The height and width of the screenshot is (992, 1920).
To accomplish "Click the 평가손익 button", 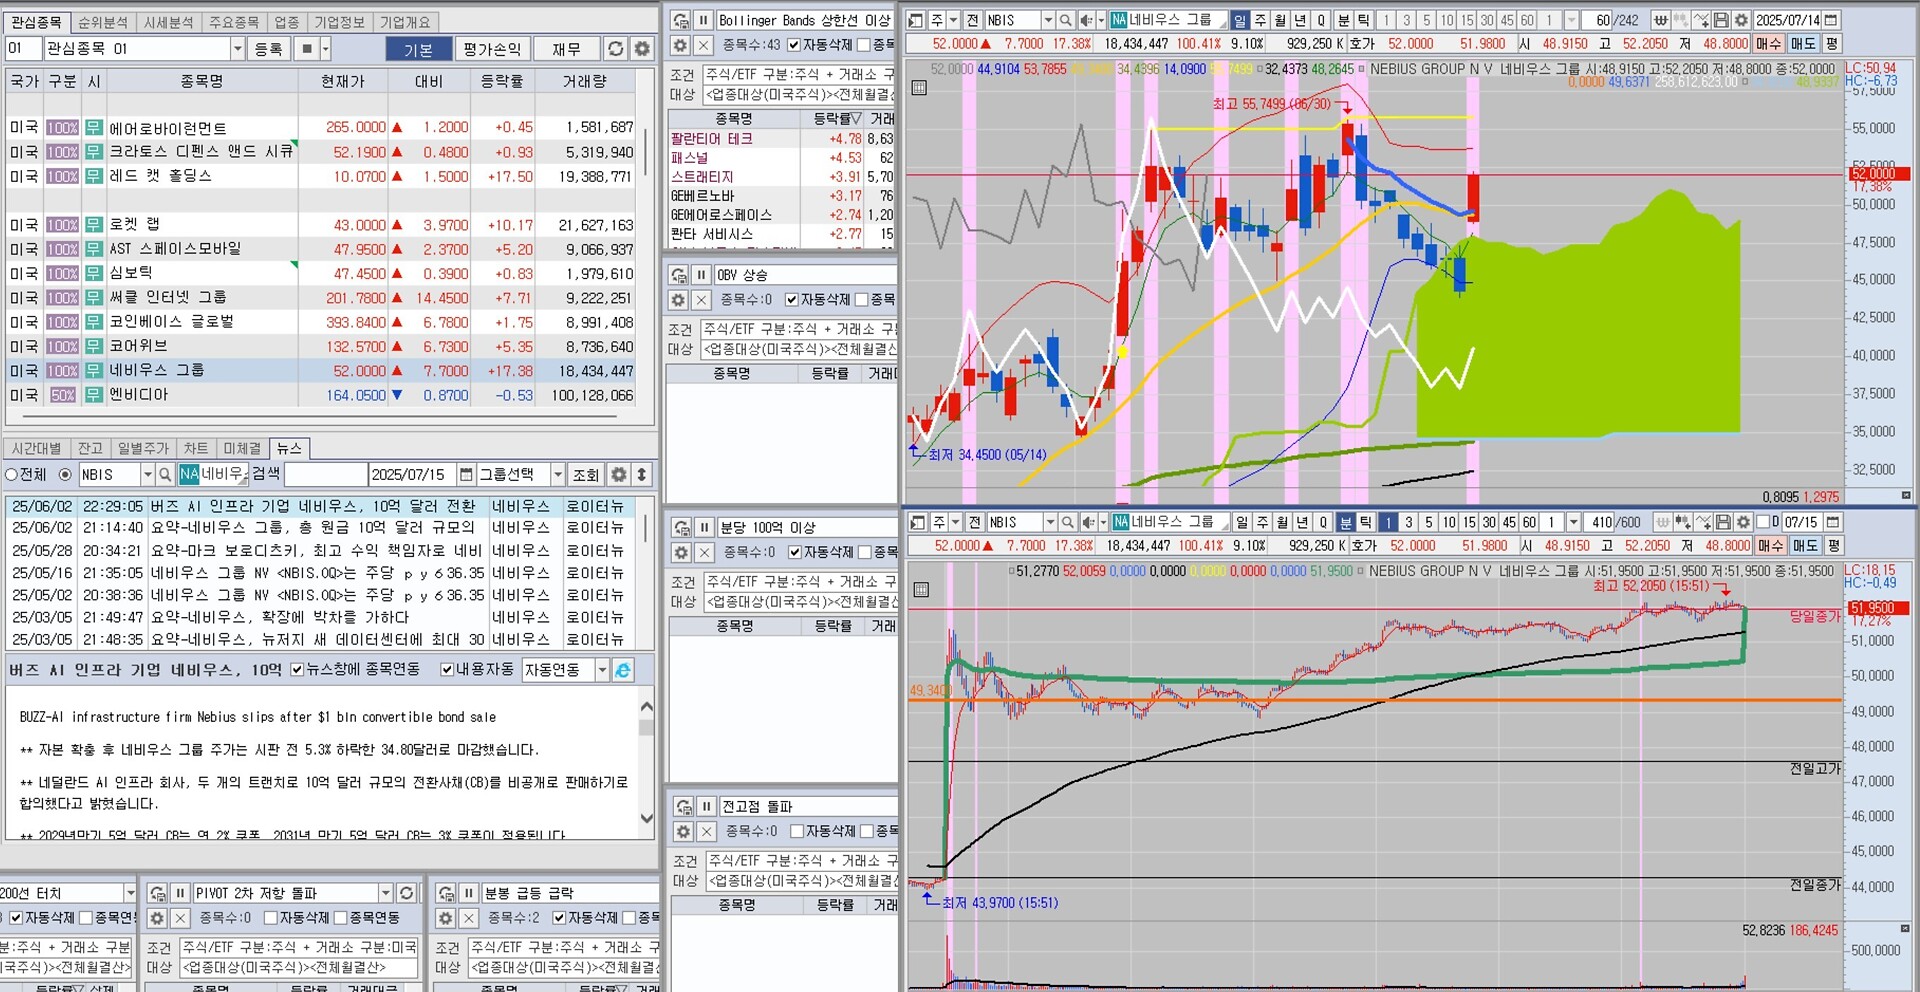I will pyautogui.click(x=492, y=49).
